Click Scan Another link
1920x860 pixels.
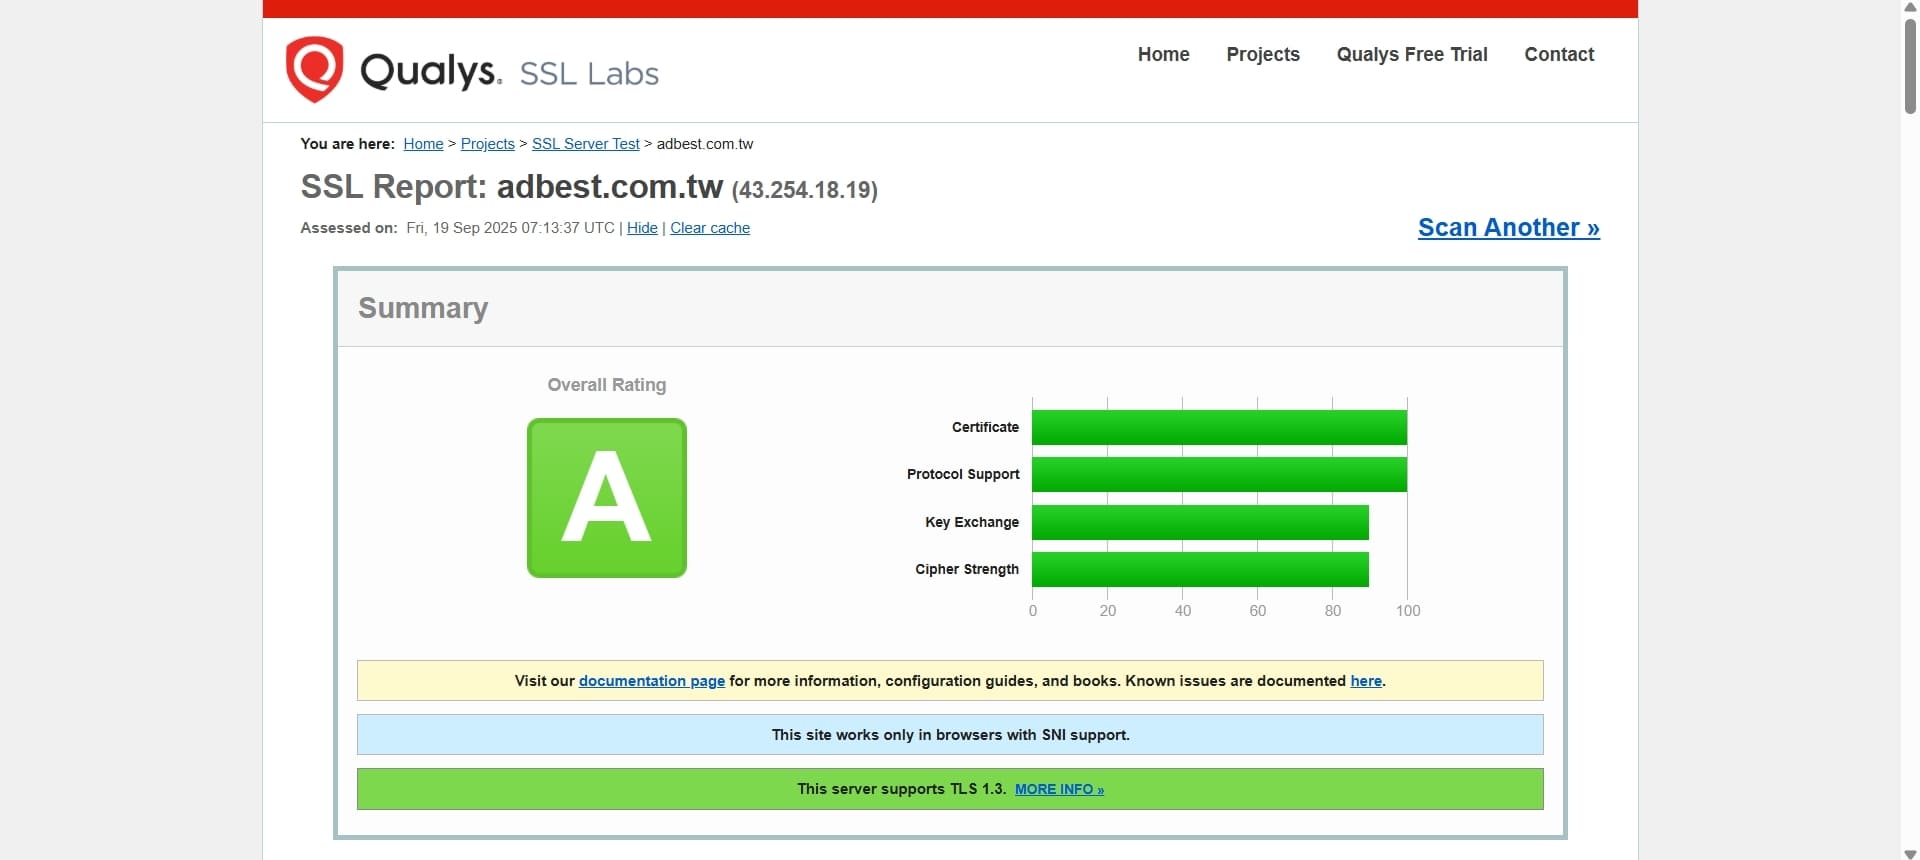tap(1508, 228)
